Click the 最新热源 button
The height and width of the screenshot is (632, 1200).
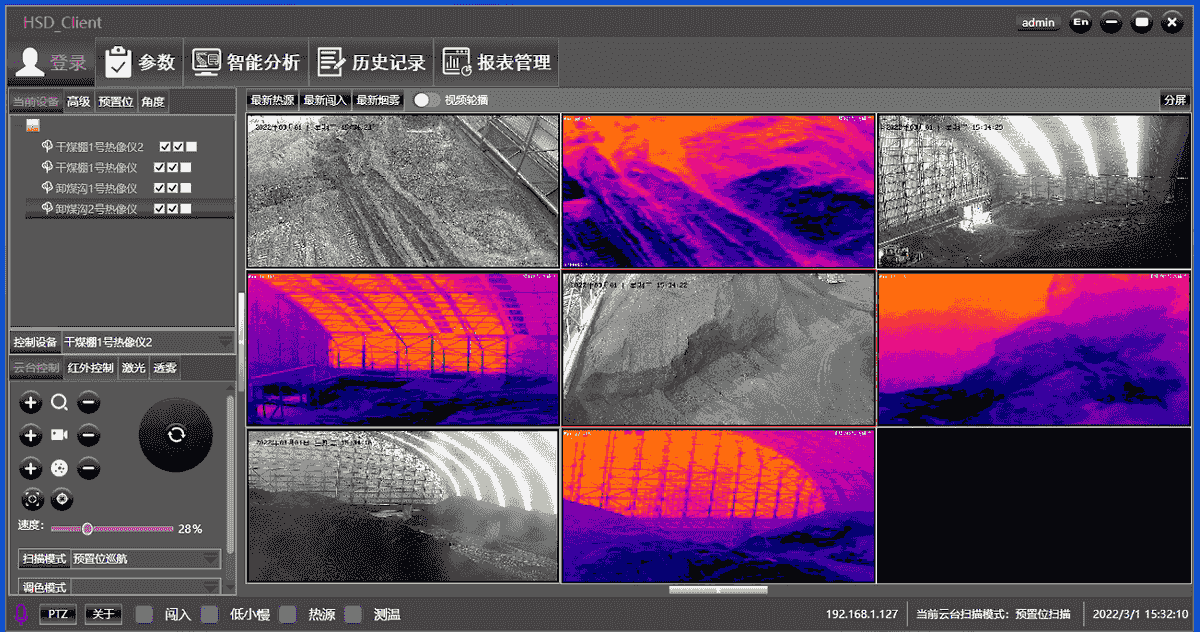272,100
